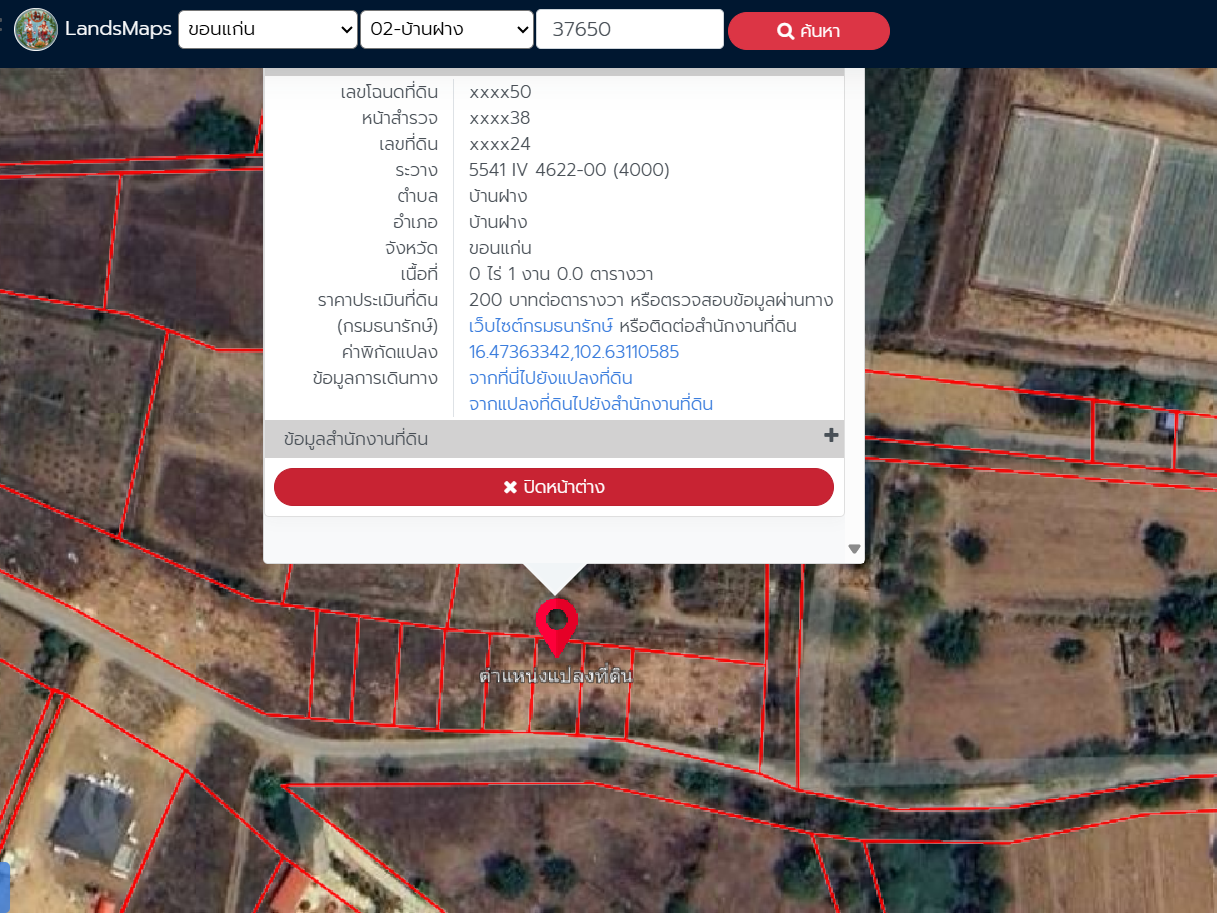Click the ตำแหน่งแปลงที่ดิน marker label
Viewport: 1217px width, 913px height.
point(556,677)
